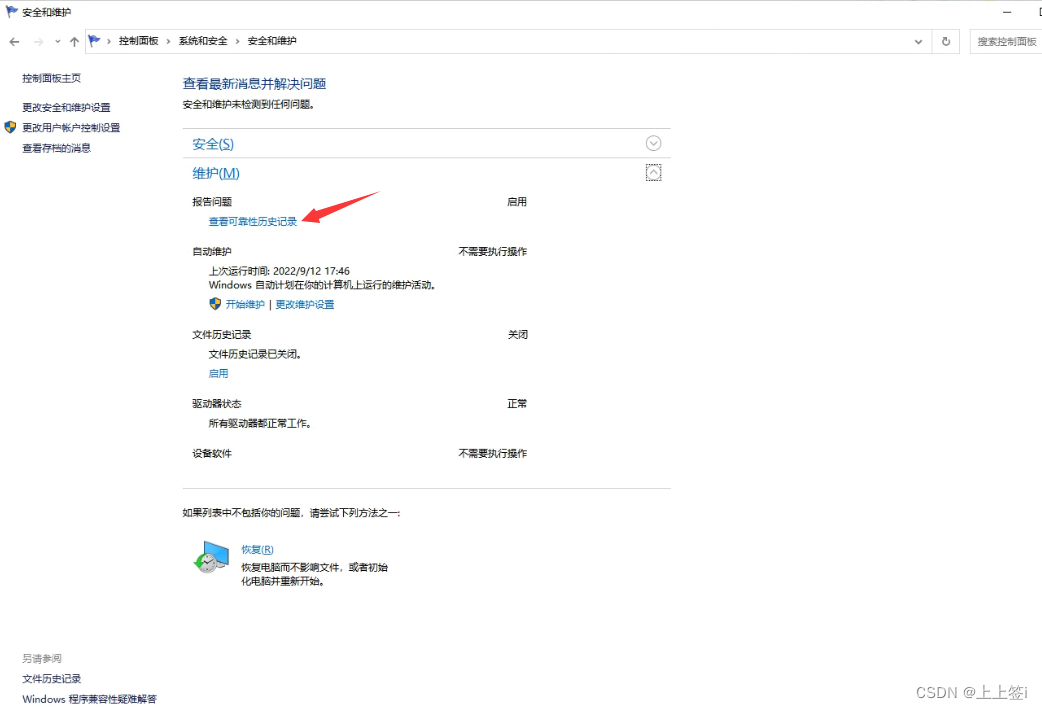Click the refresh icon in the address bar
The height and width of the screenshot is (709, 1042).
coord(945,41)
